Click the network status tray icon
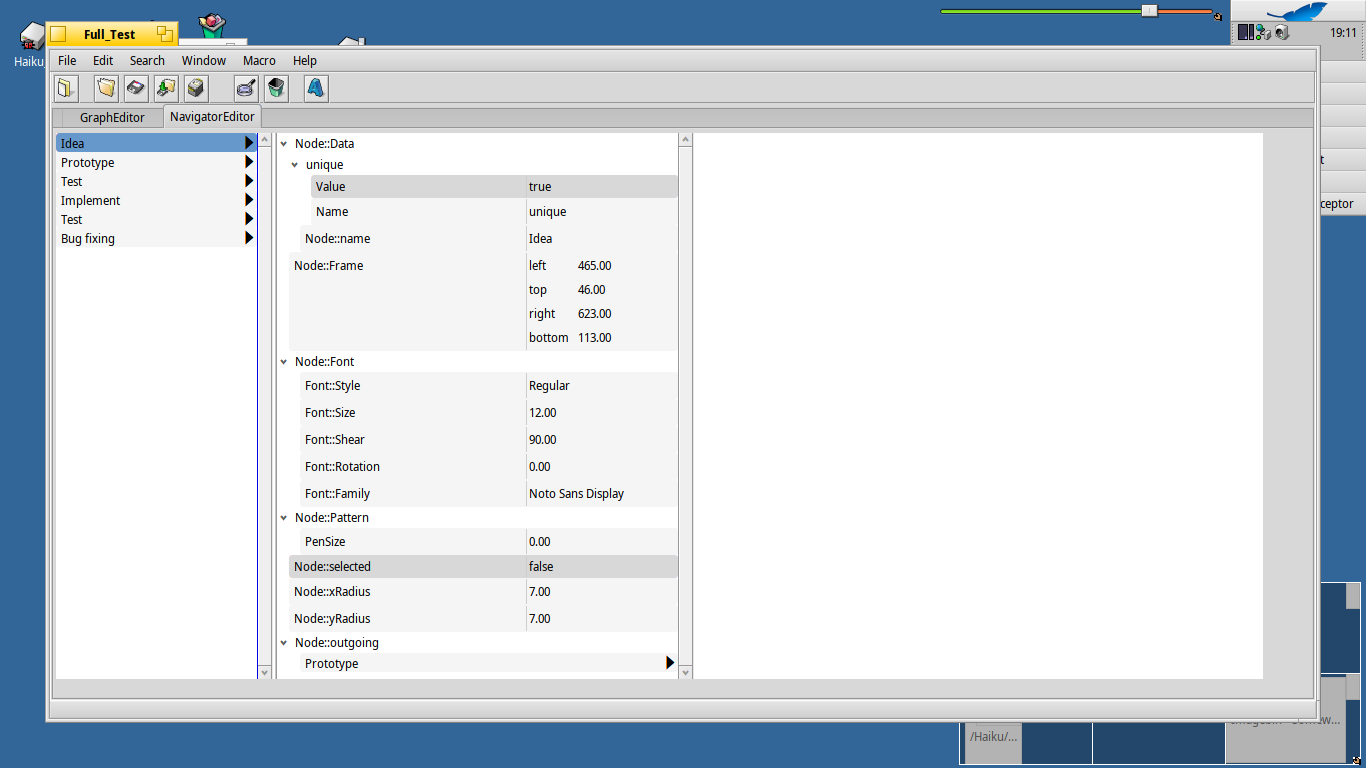This screenshot has width=1366, height=768. [x=1263, y=33]
